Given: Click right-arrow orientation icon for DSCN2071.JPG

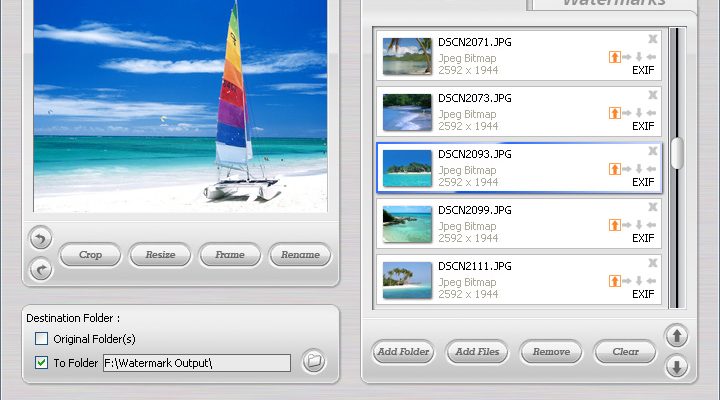Looking at the screenshot, I should pos(627,57).
